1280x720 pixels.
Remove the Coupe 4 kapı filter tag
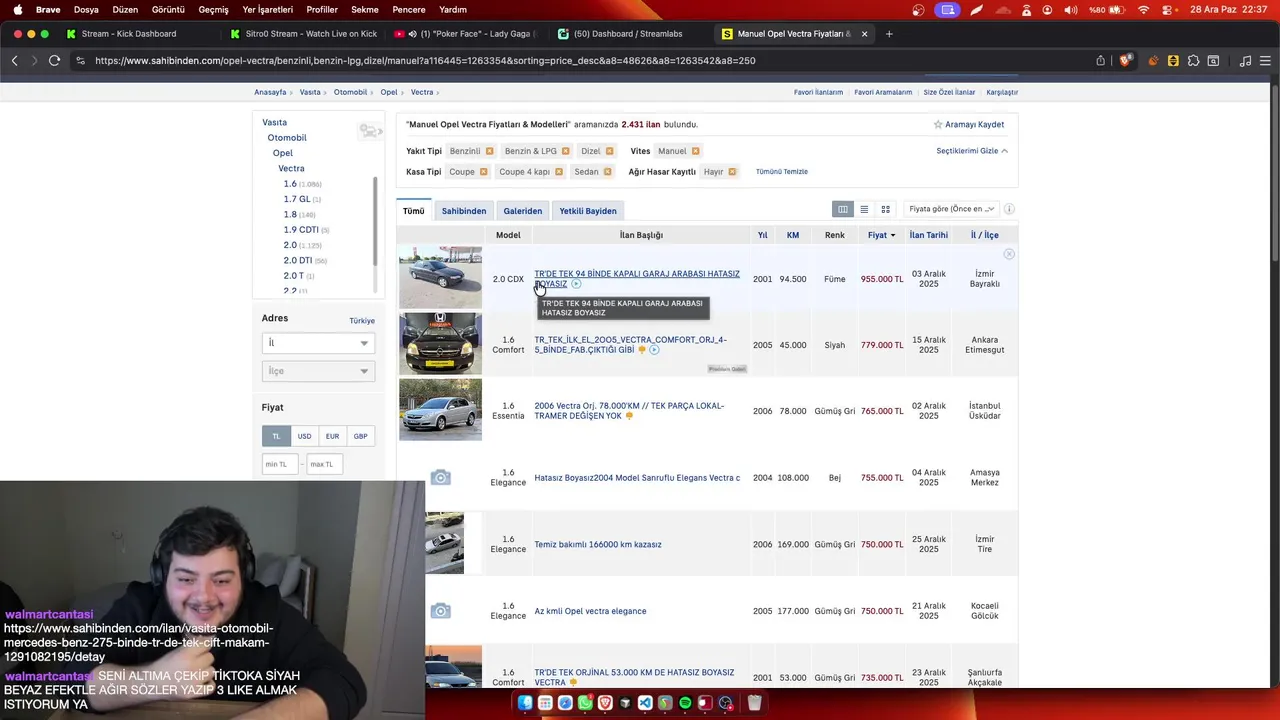(x=558, y=172)
